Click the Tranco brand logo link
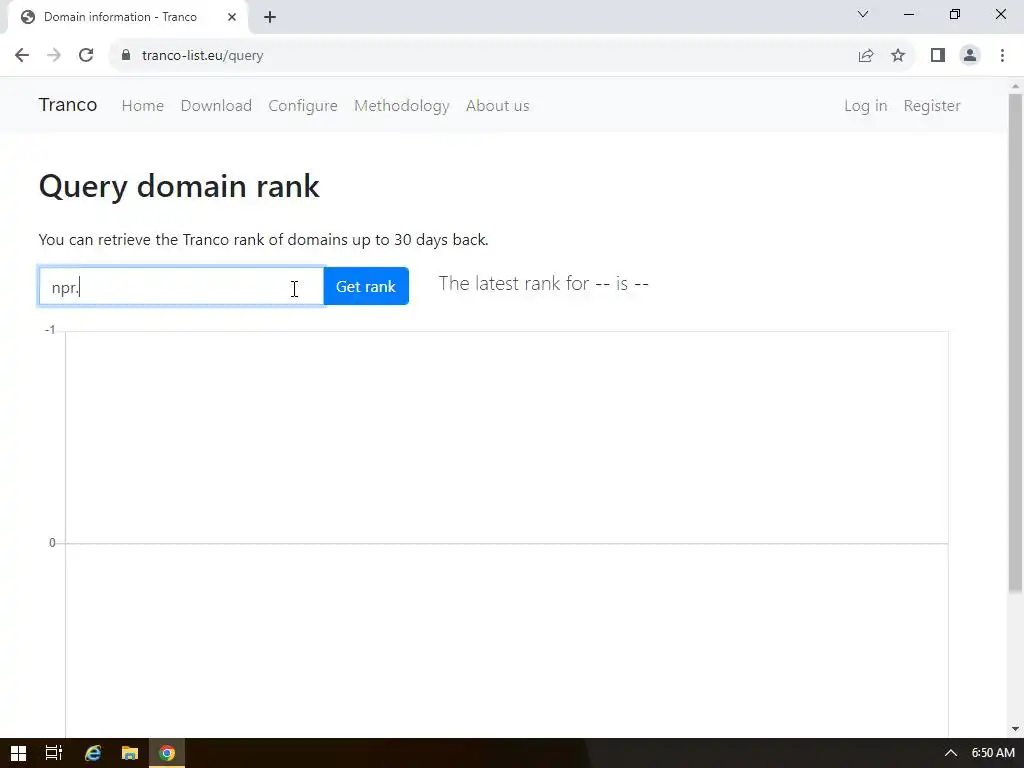Viewport: 1024px width, 768px height. tap(68, 105)
